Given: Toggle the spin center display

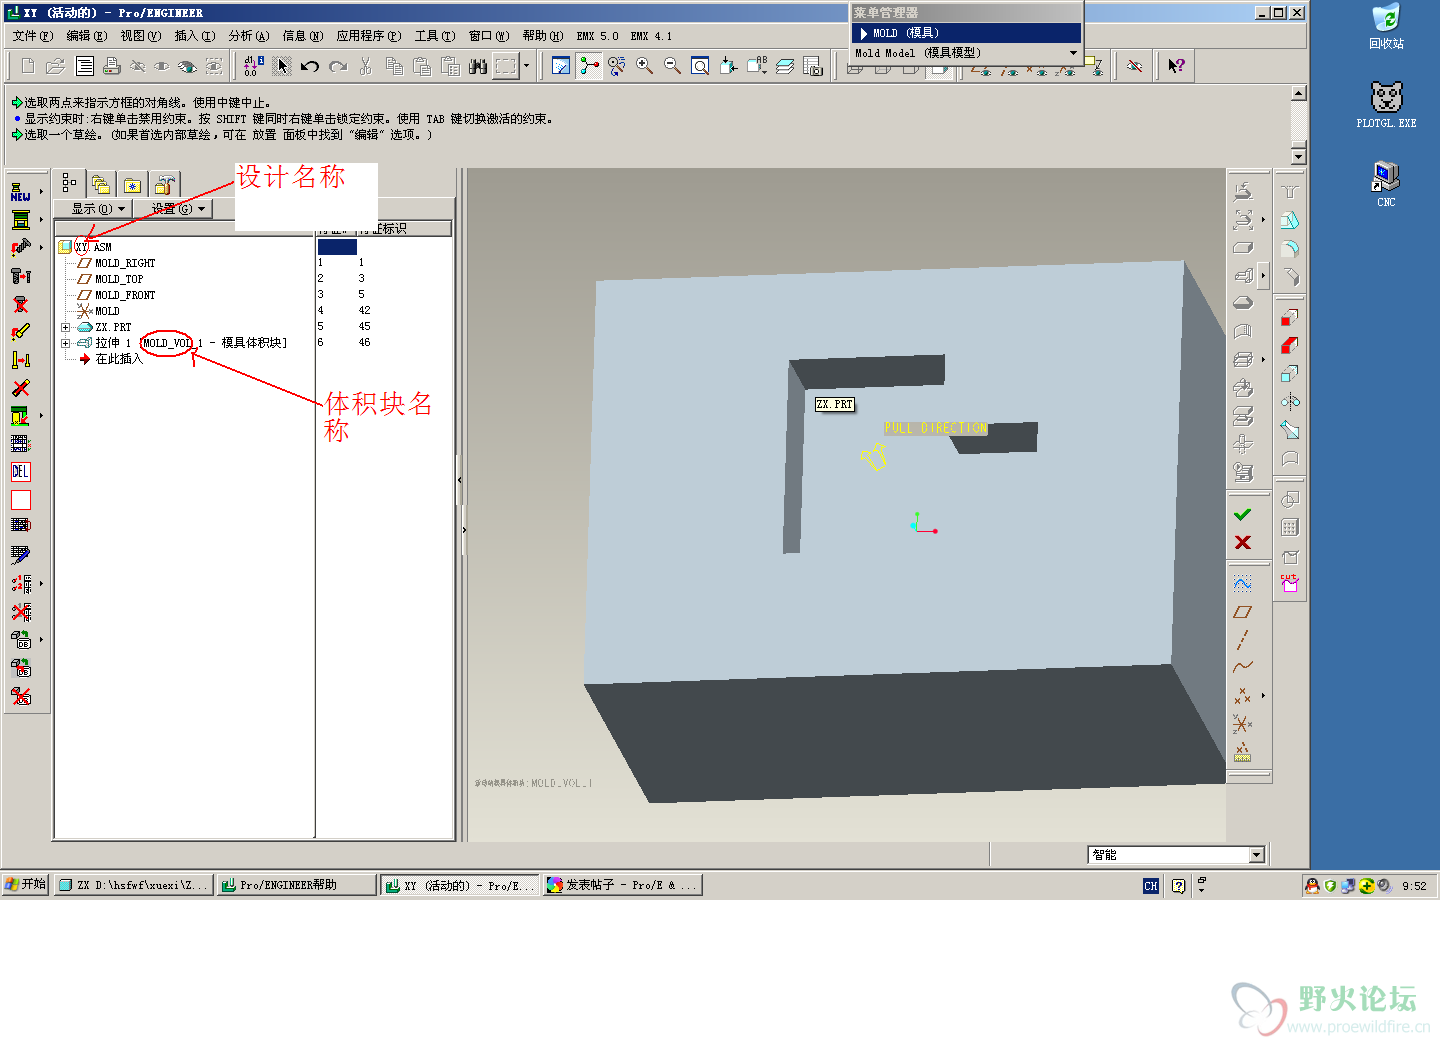Looking at the screenshot, I should tap(589, 66).
